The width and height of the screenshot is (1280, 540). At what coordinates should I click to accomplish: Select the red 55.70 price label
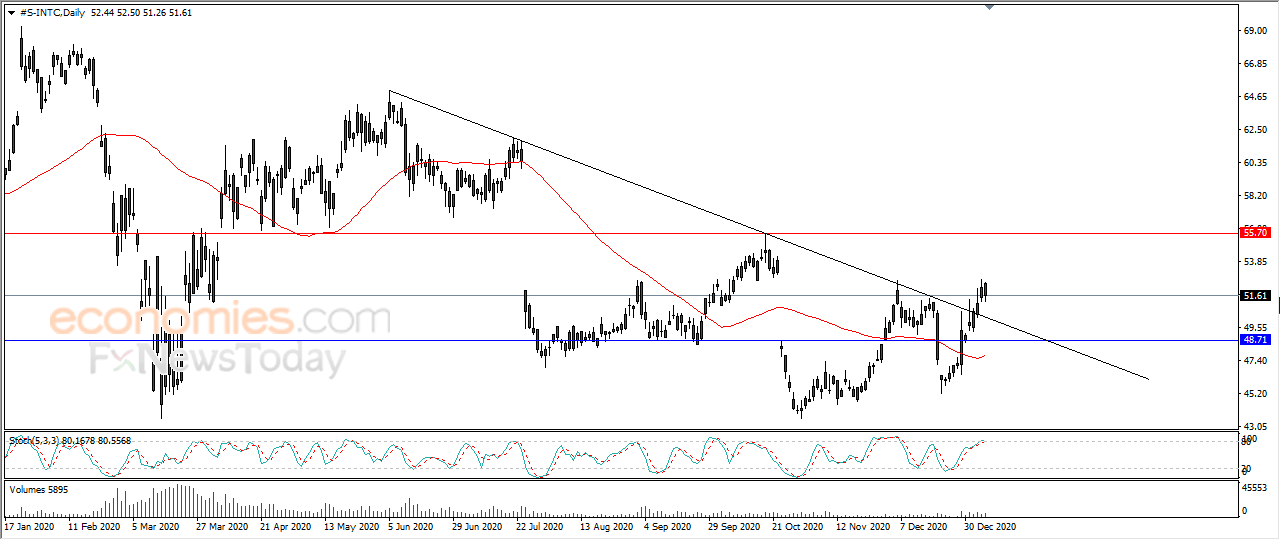[1254, 232]
